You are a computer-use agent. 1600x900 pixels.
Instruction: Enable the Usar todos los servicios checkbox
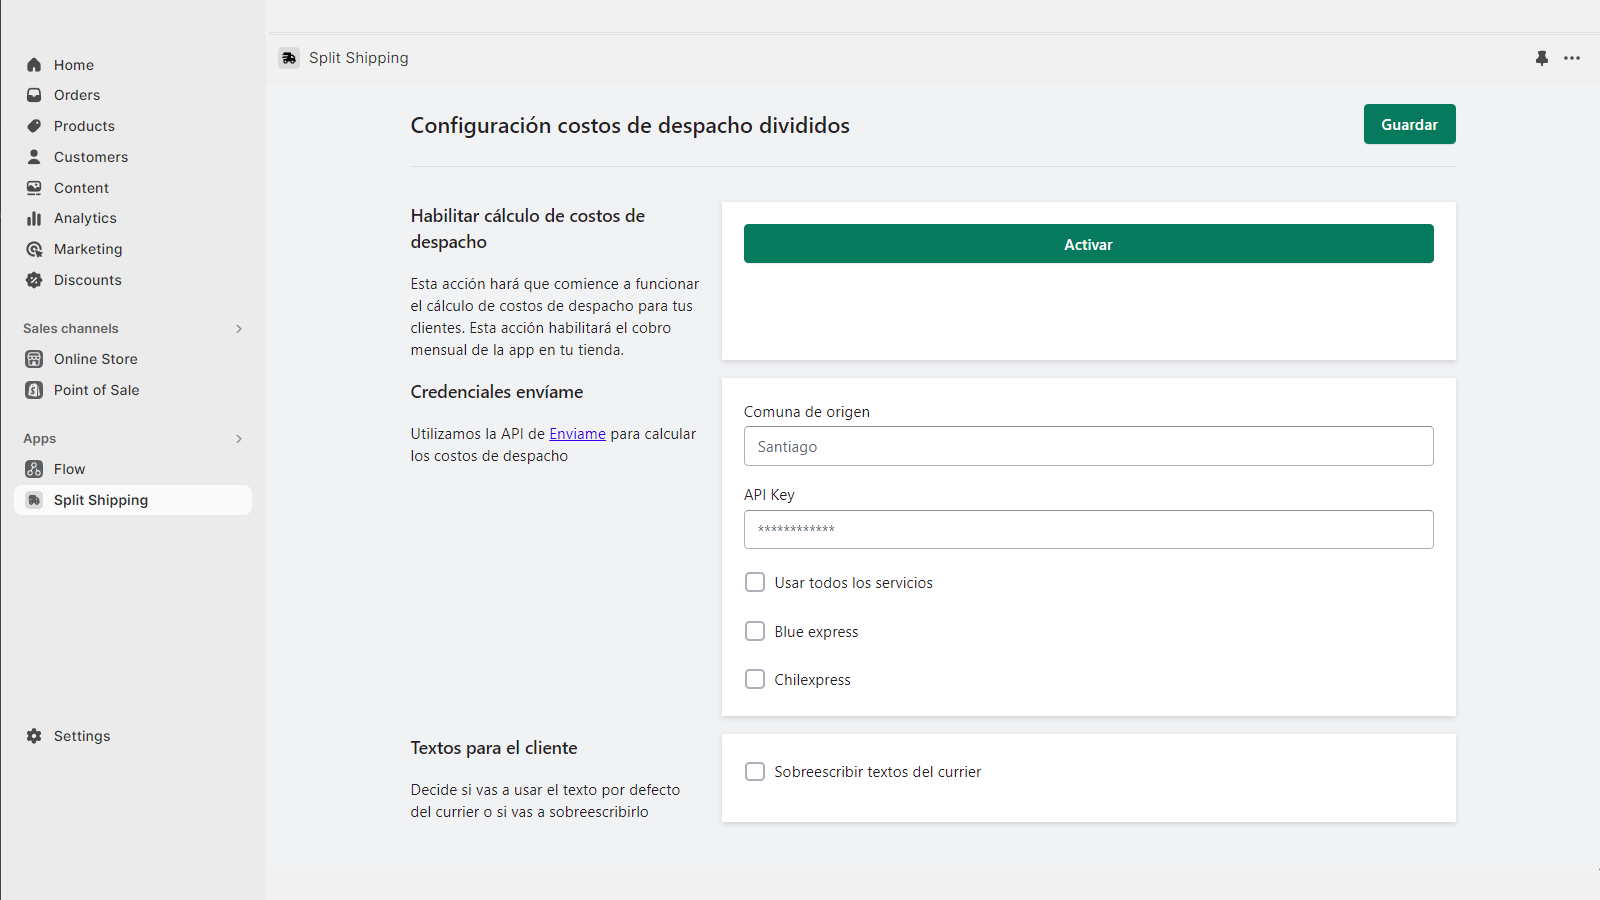point(755,582)
